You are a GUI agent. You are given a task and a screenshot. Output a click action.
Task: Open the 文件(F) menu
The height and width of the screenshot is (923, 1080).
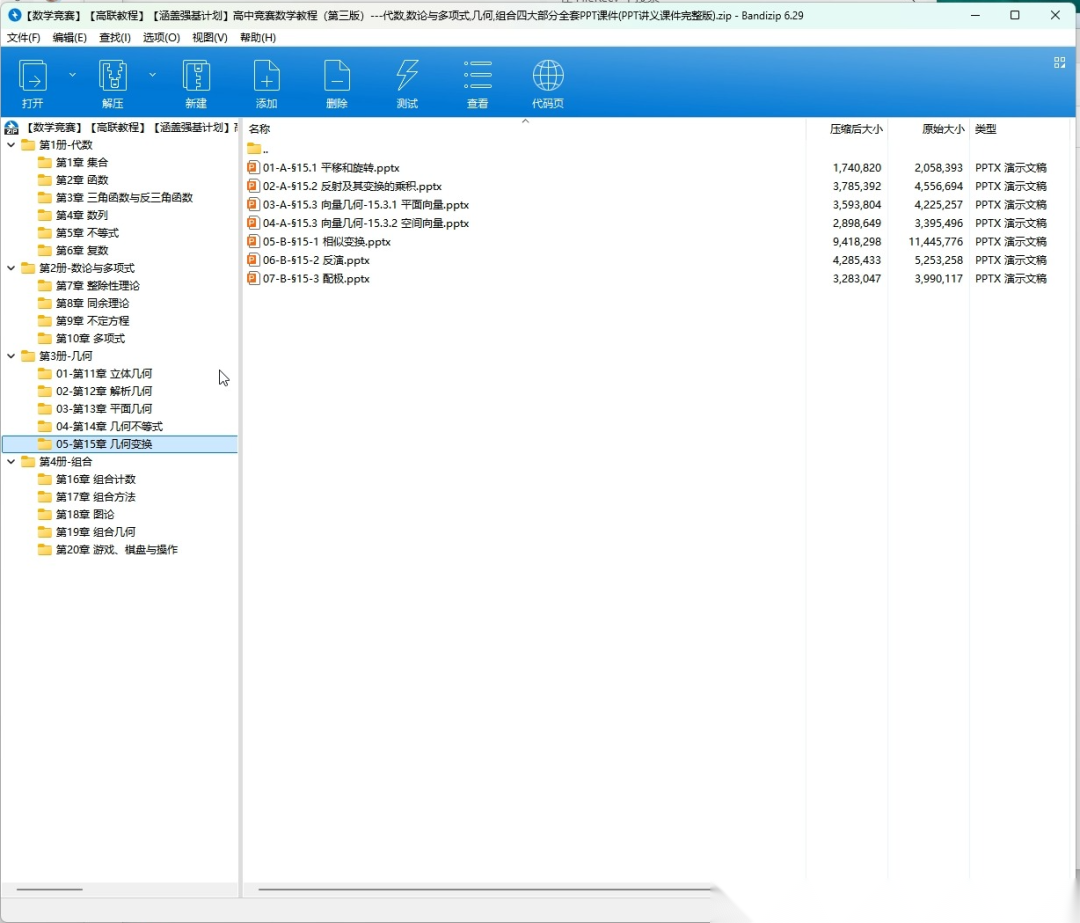pyautogui.click(x=23, y=38)
